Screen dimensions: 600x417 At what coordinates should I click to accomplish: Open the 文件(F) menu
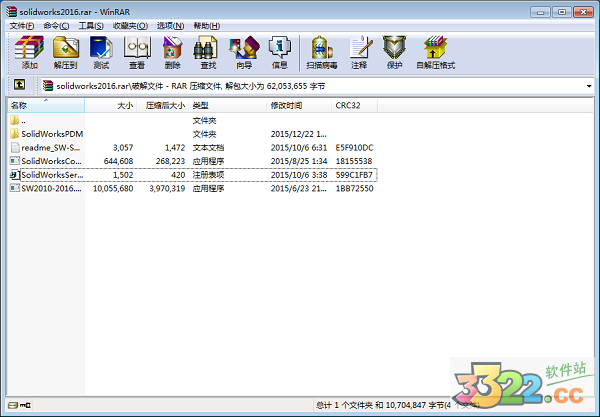[x=21, y=26]
